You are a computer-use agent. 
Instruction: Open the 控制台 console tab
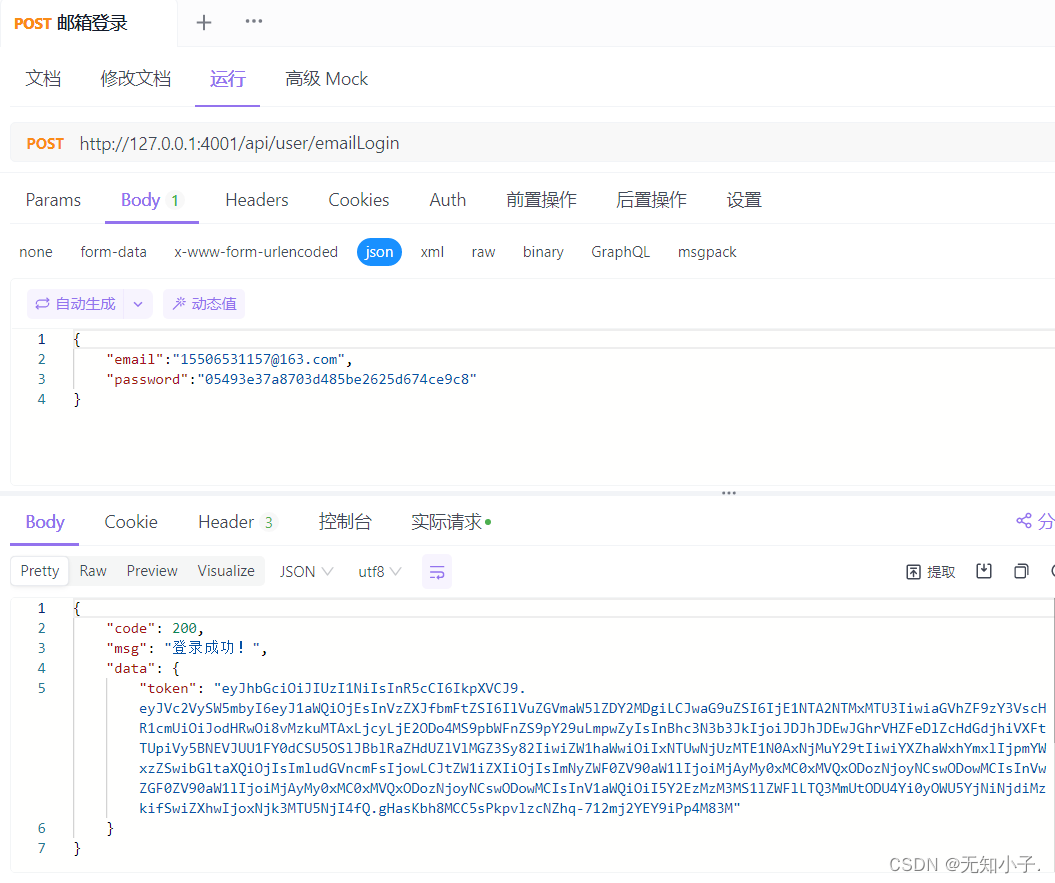[344, 522]
